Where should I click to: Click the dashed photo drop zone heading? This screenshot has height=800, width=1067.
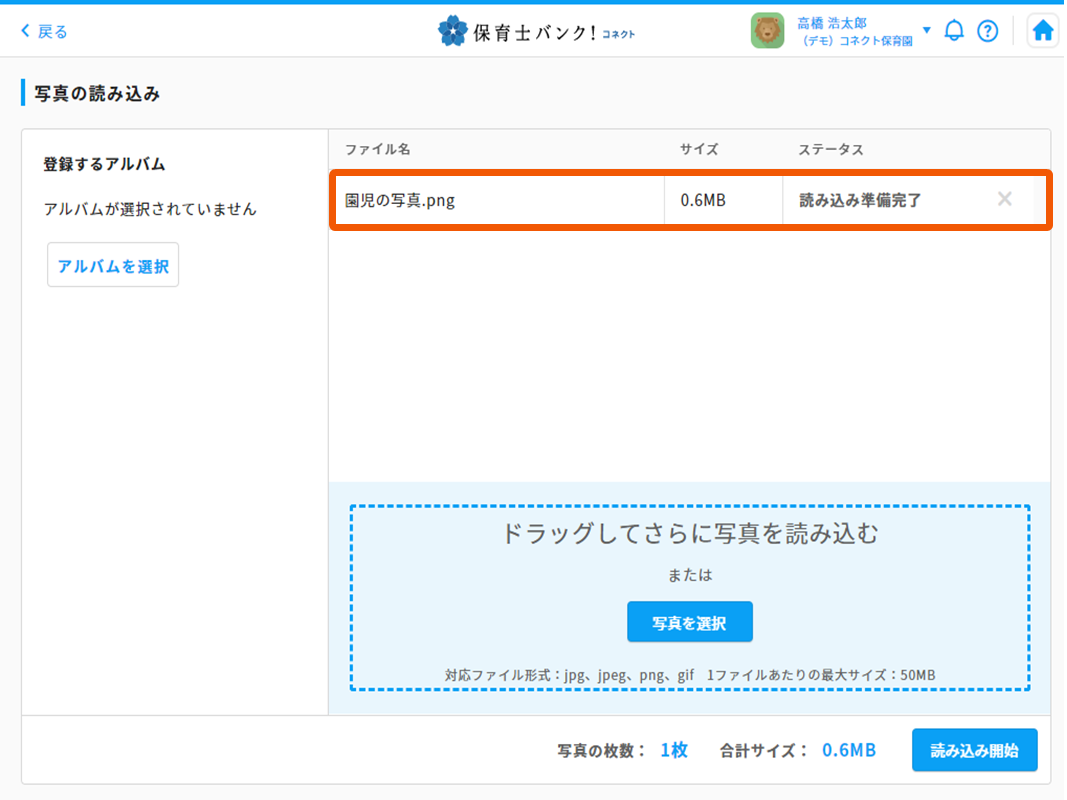(x=689, y=534)
